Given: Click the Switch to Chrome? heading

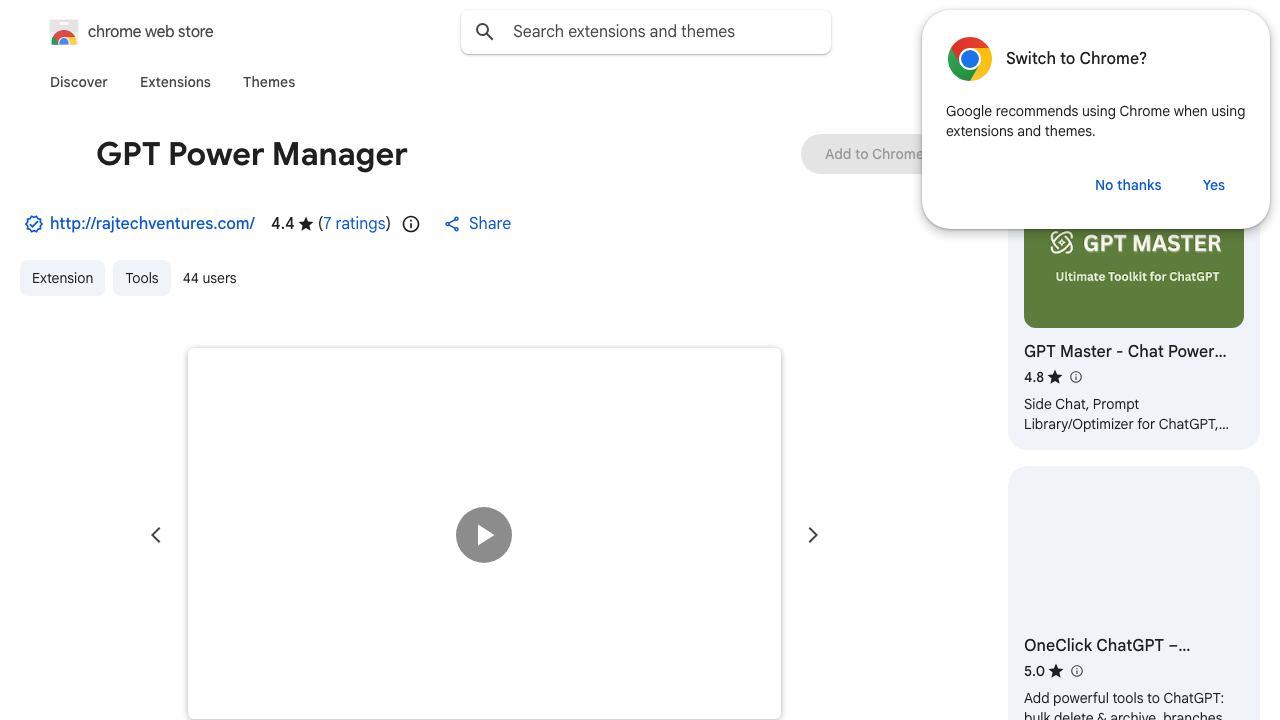Looking at the screenshot, I should click(x=1076, y=59).
